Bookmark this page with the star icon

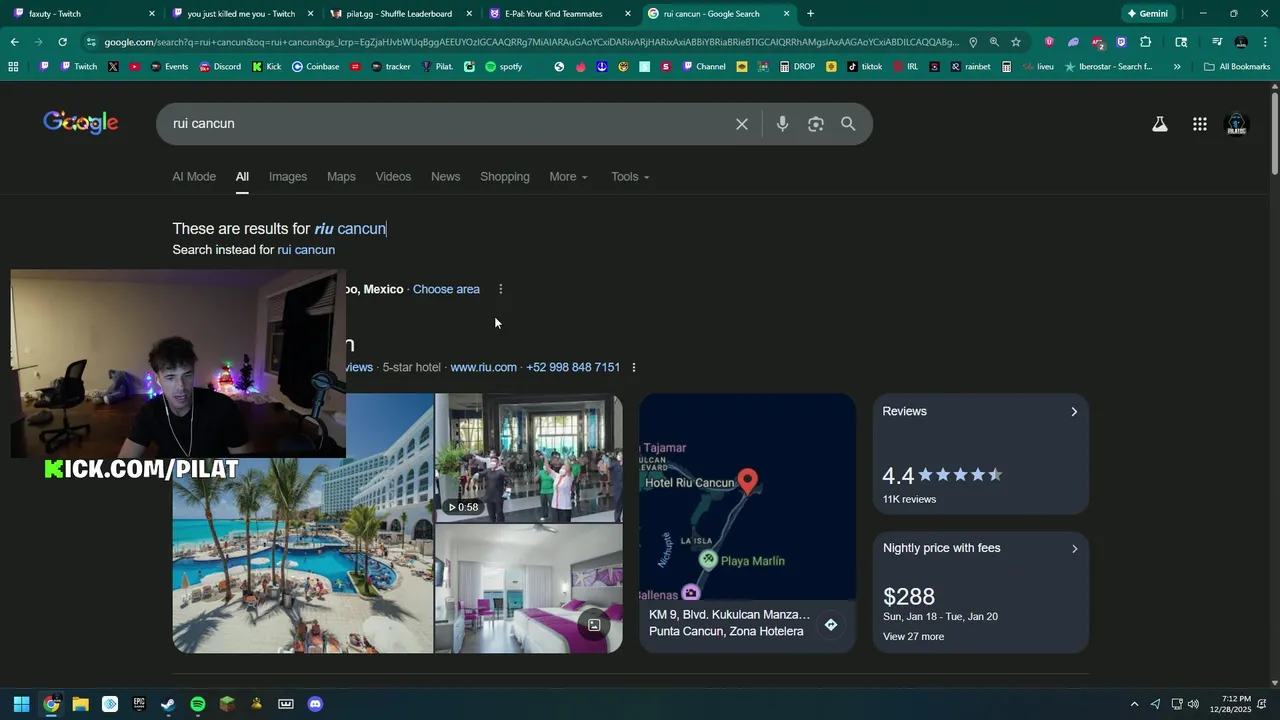click(1016, 42)
